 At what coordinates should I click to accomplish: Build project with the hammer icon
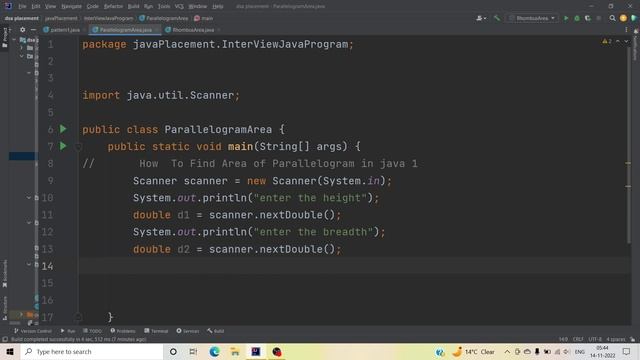click(x=497, y=18)
